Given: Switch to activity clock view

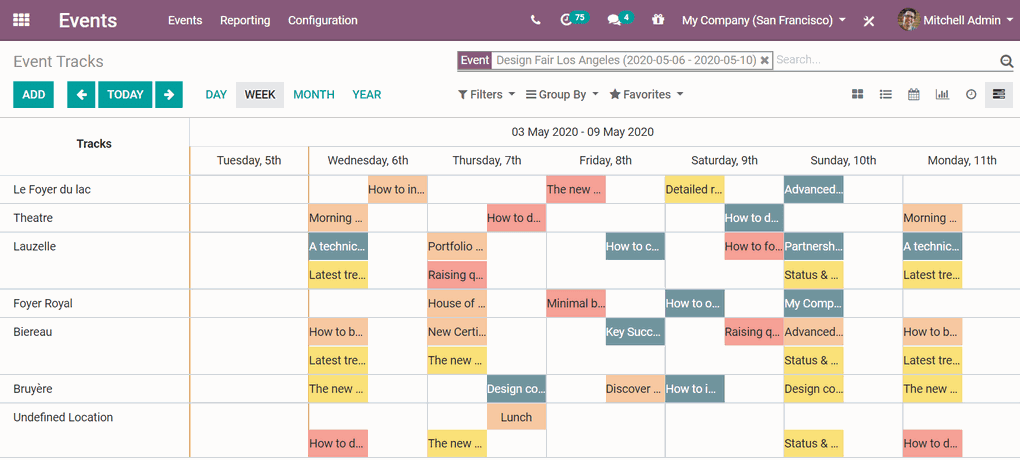Looking at the screenshot, I should click(x=970, y=95).
